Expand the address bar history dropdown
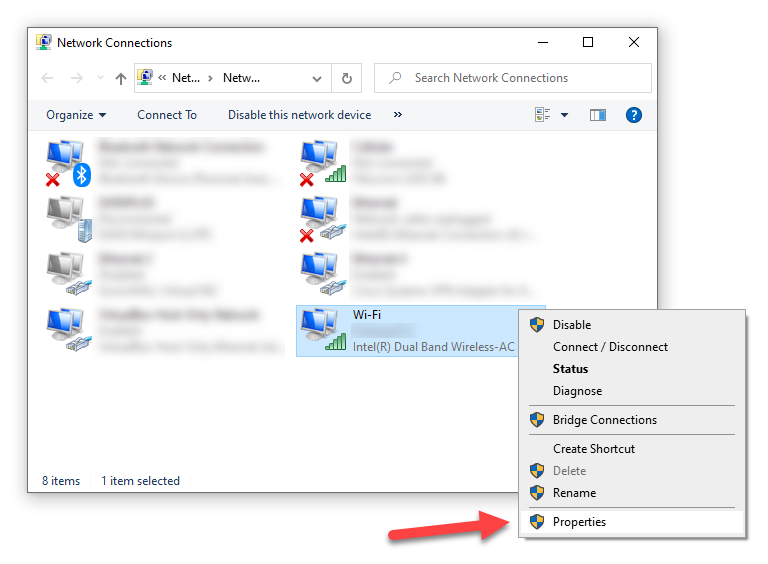The image size is (768, 564). coord(317,78)
